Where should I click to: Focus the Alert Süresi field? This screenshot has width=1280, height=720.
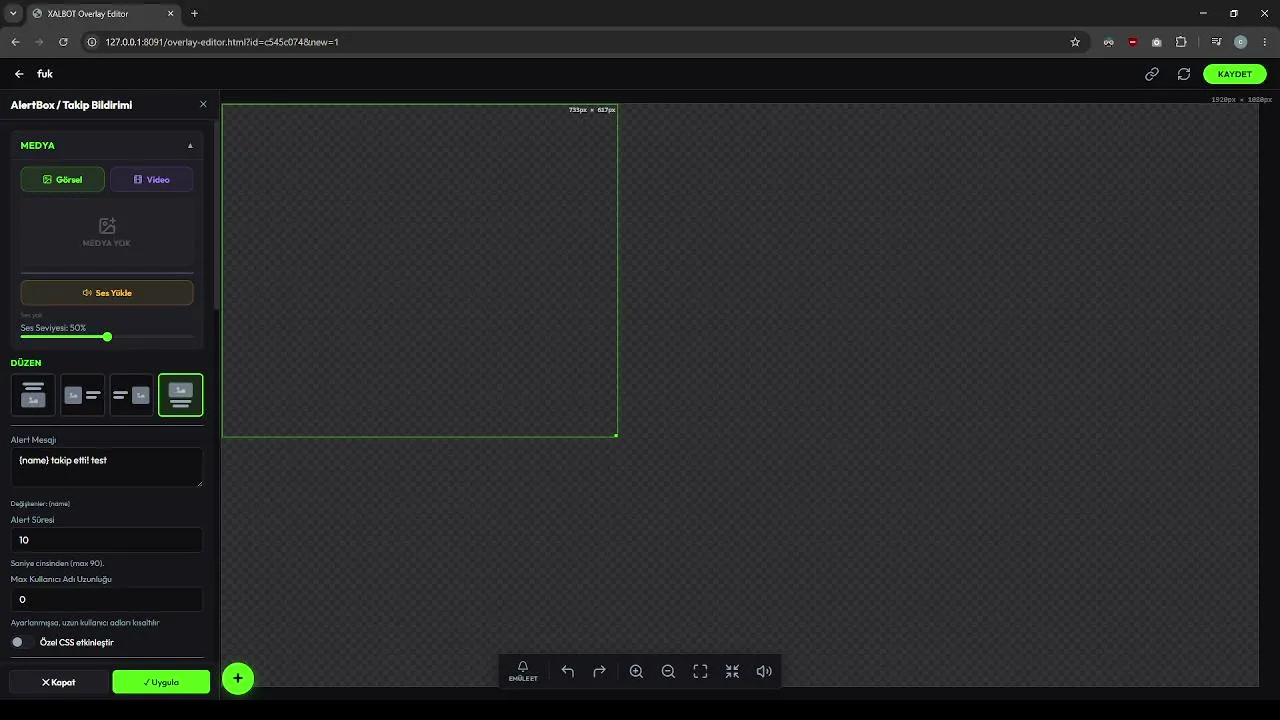coord(107,540)
